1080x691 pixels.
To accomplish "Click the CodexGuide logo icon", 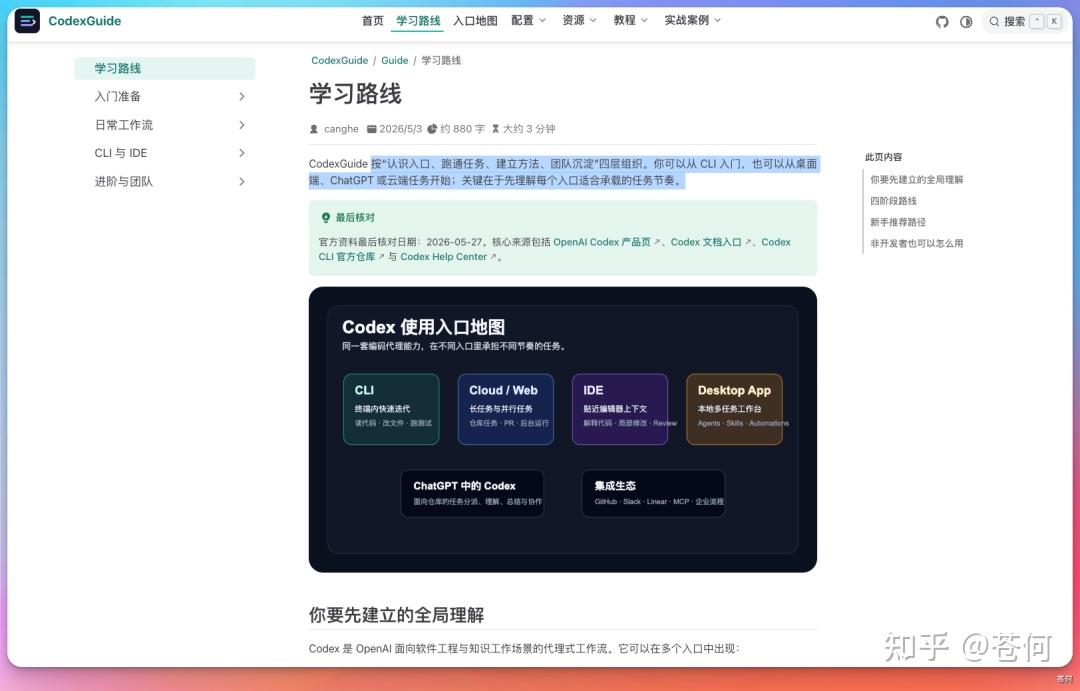I will pos(27,21).
